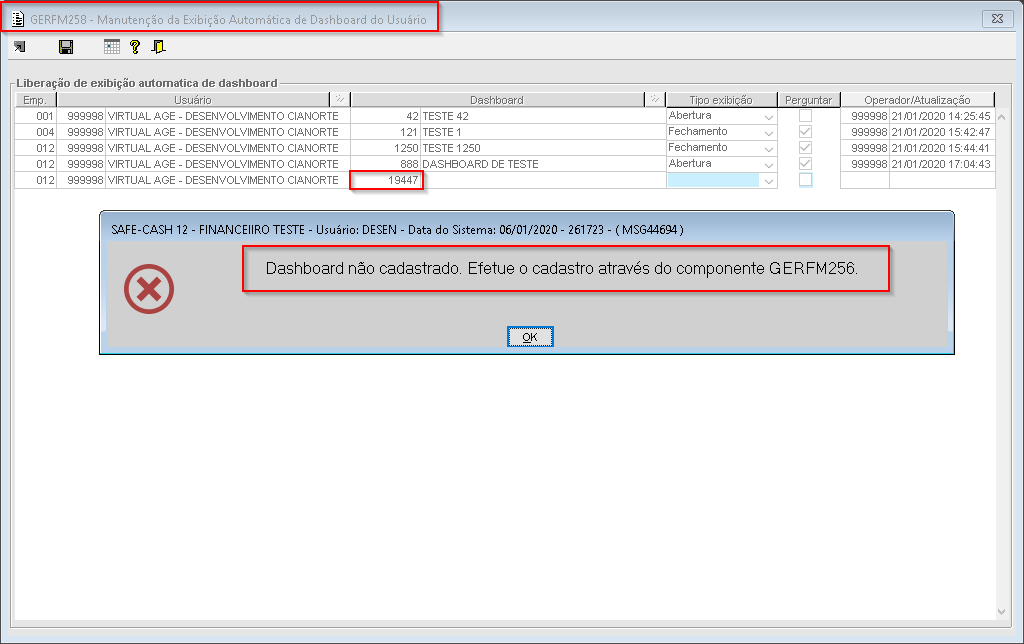The image size is (1024, 644).
Task: Open Tipo exibição dropdown for TESTE 1250
Action: pos(769,148)
